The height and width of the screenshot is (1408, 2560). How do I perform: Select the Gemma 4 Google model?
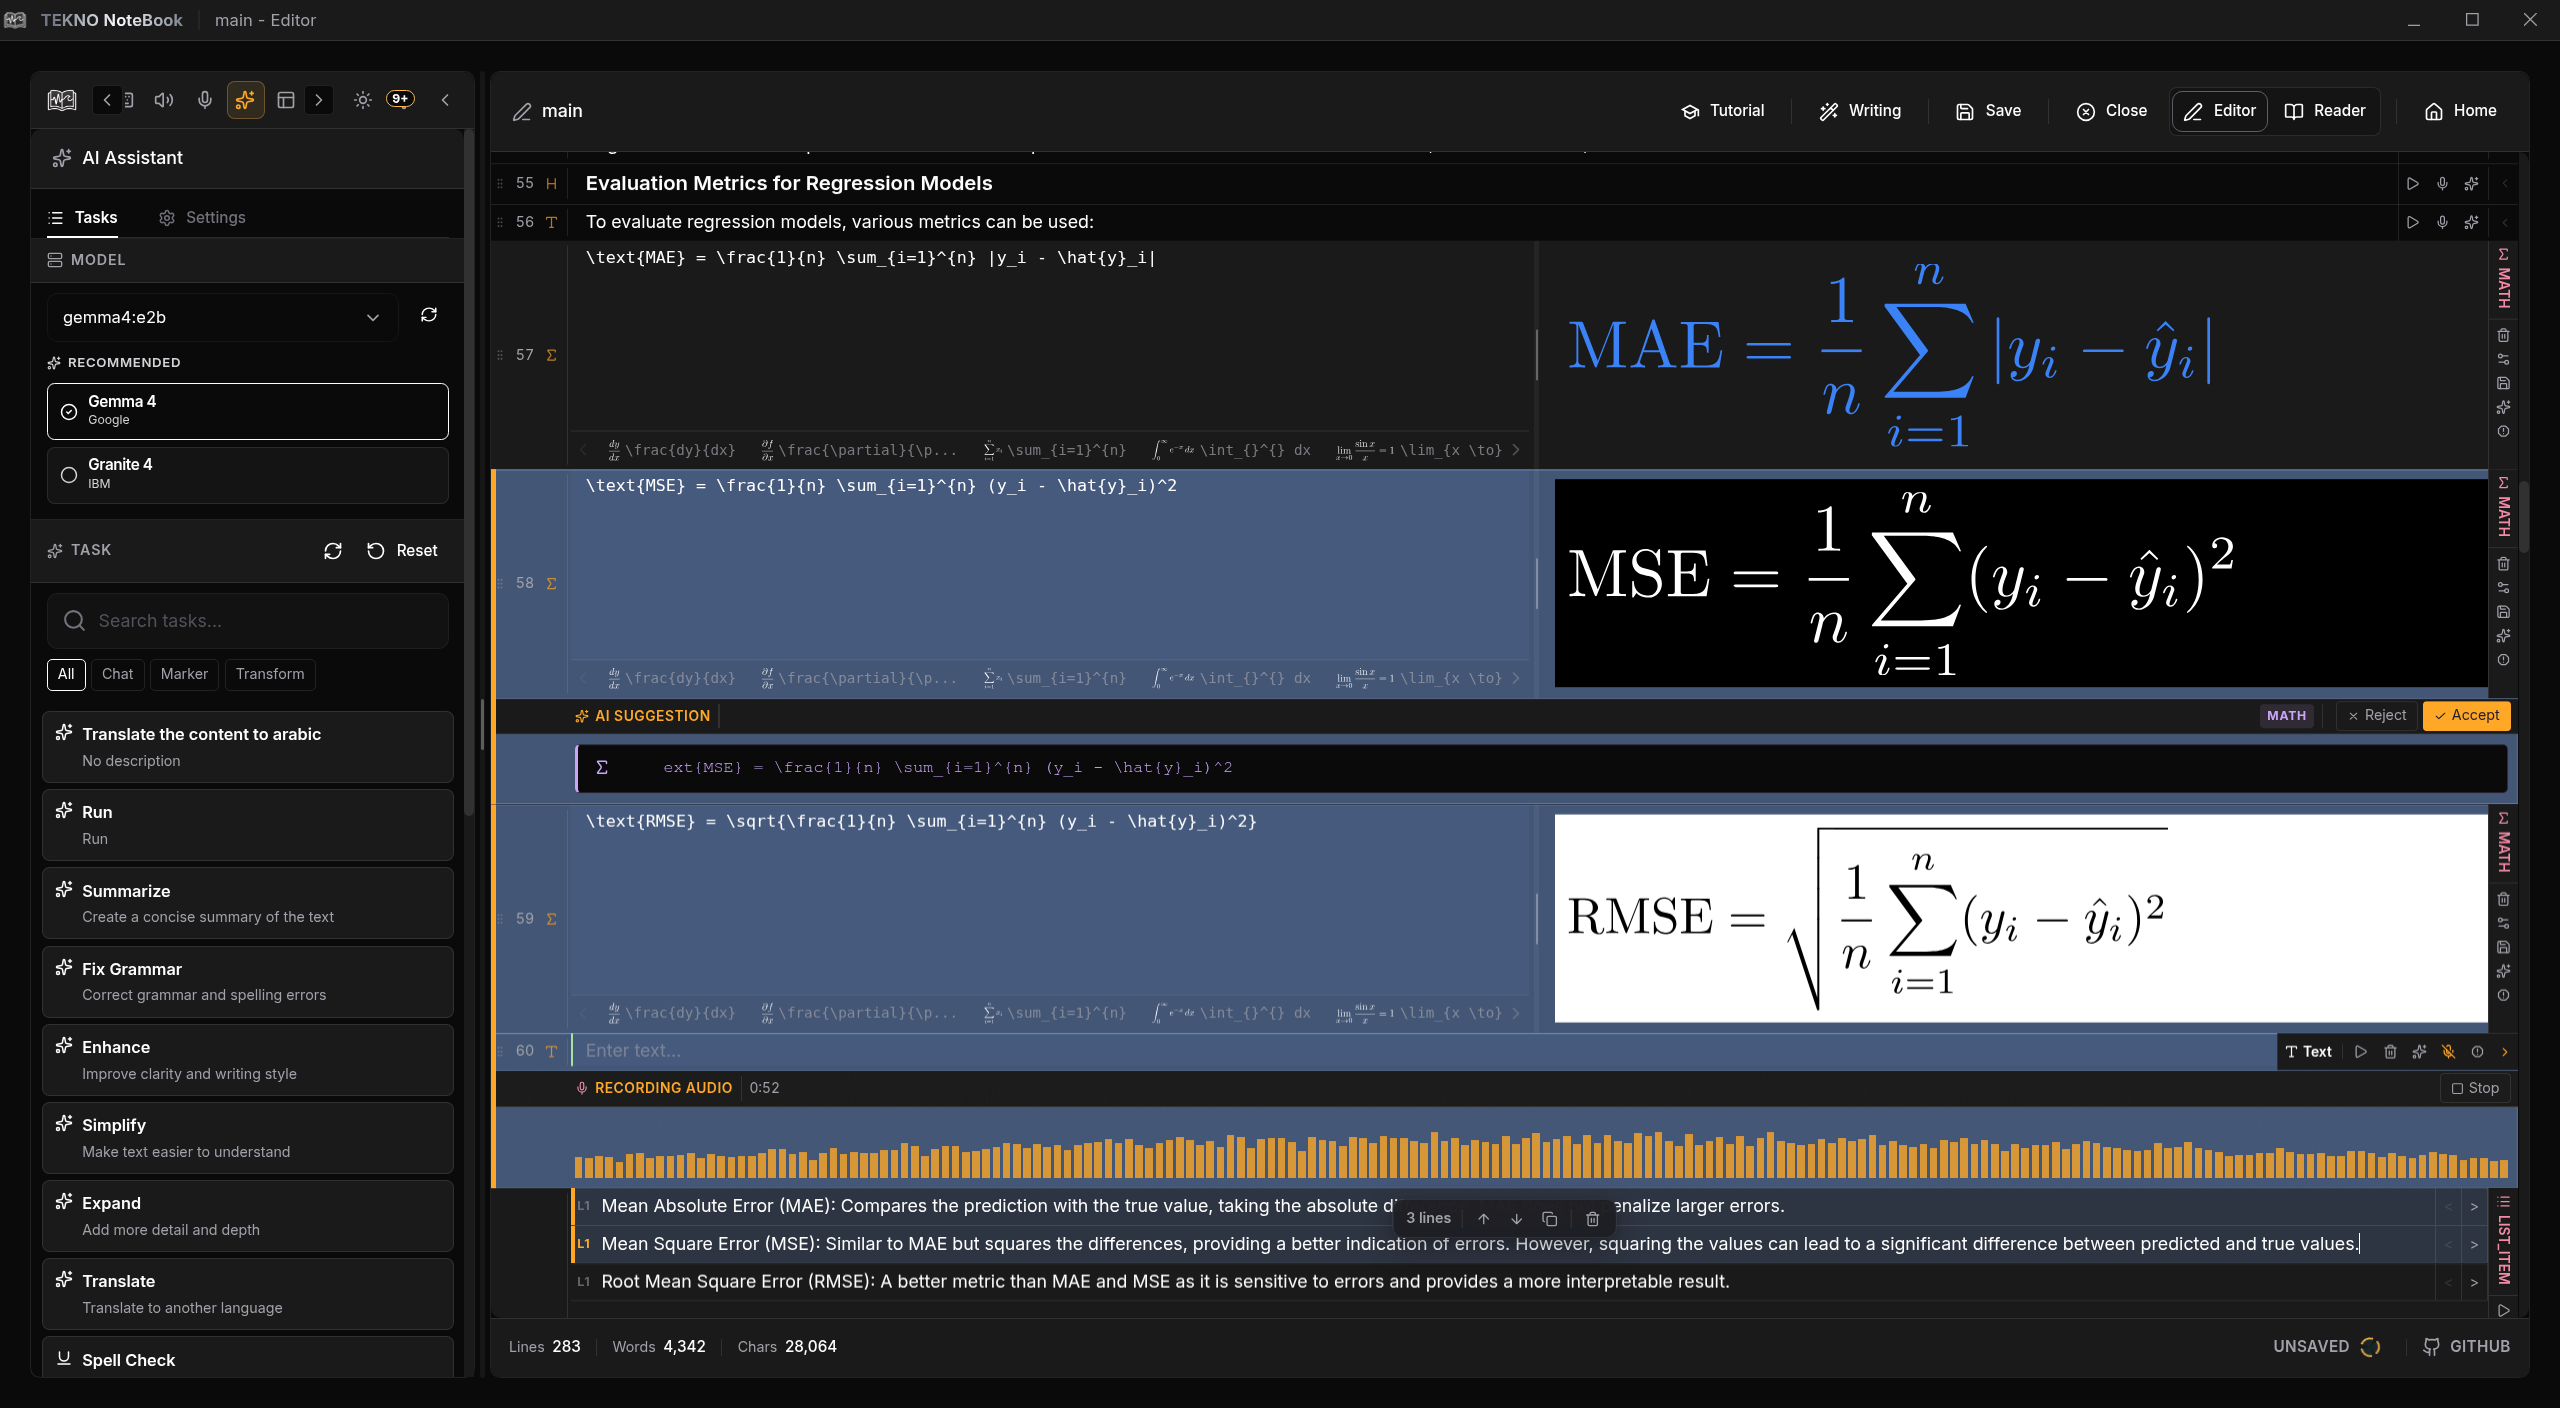tap(247, 410)
